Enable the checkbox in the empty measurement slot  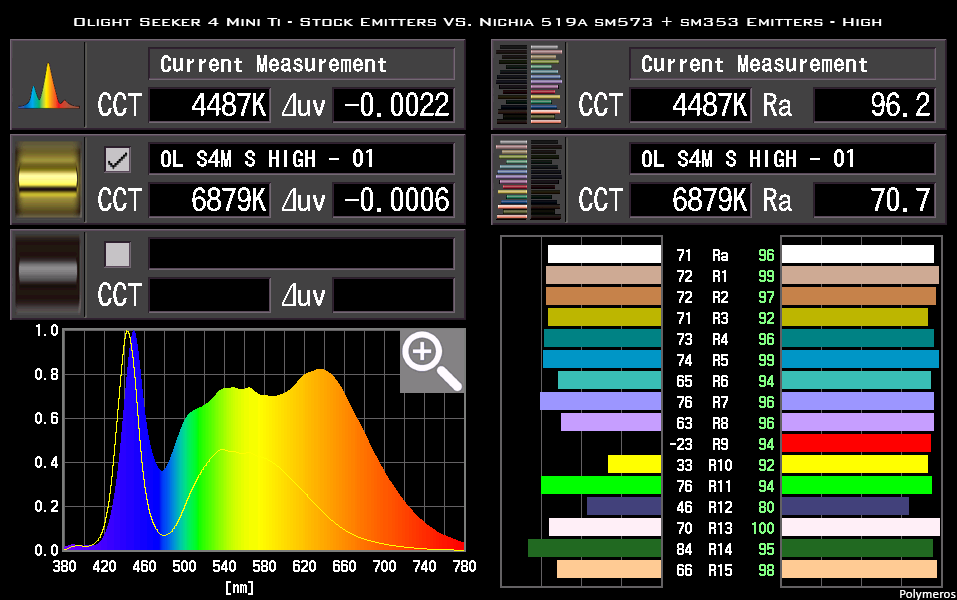point(117,254)
